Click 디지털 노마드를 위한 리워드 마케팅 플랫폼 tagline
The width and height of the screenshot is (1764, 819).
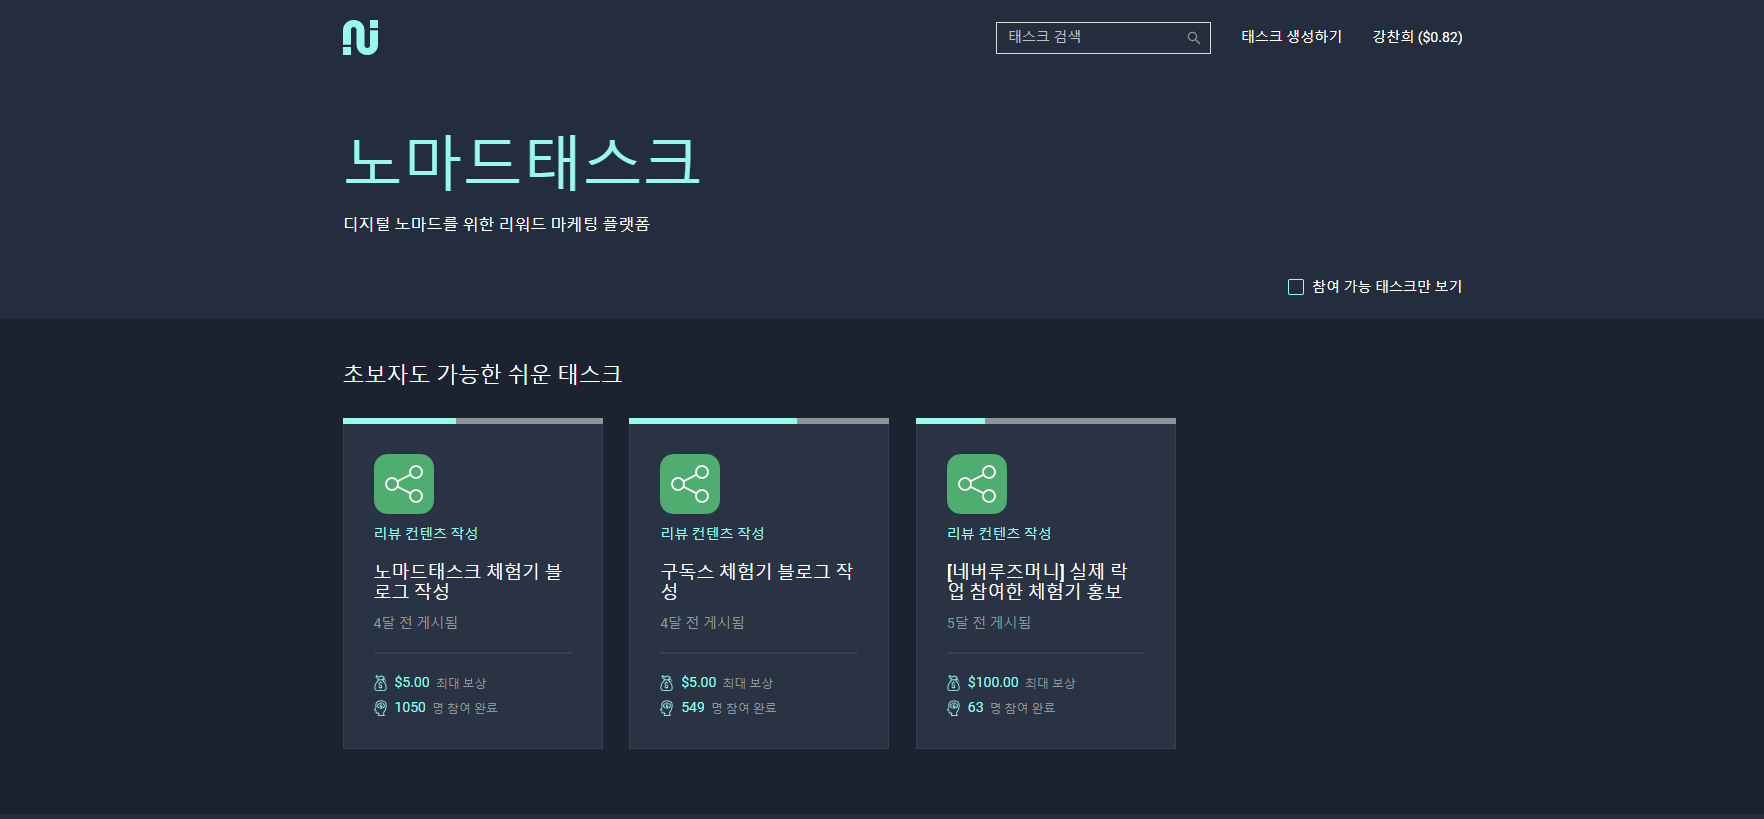click(497, 224)
